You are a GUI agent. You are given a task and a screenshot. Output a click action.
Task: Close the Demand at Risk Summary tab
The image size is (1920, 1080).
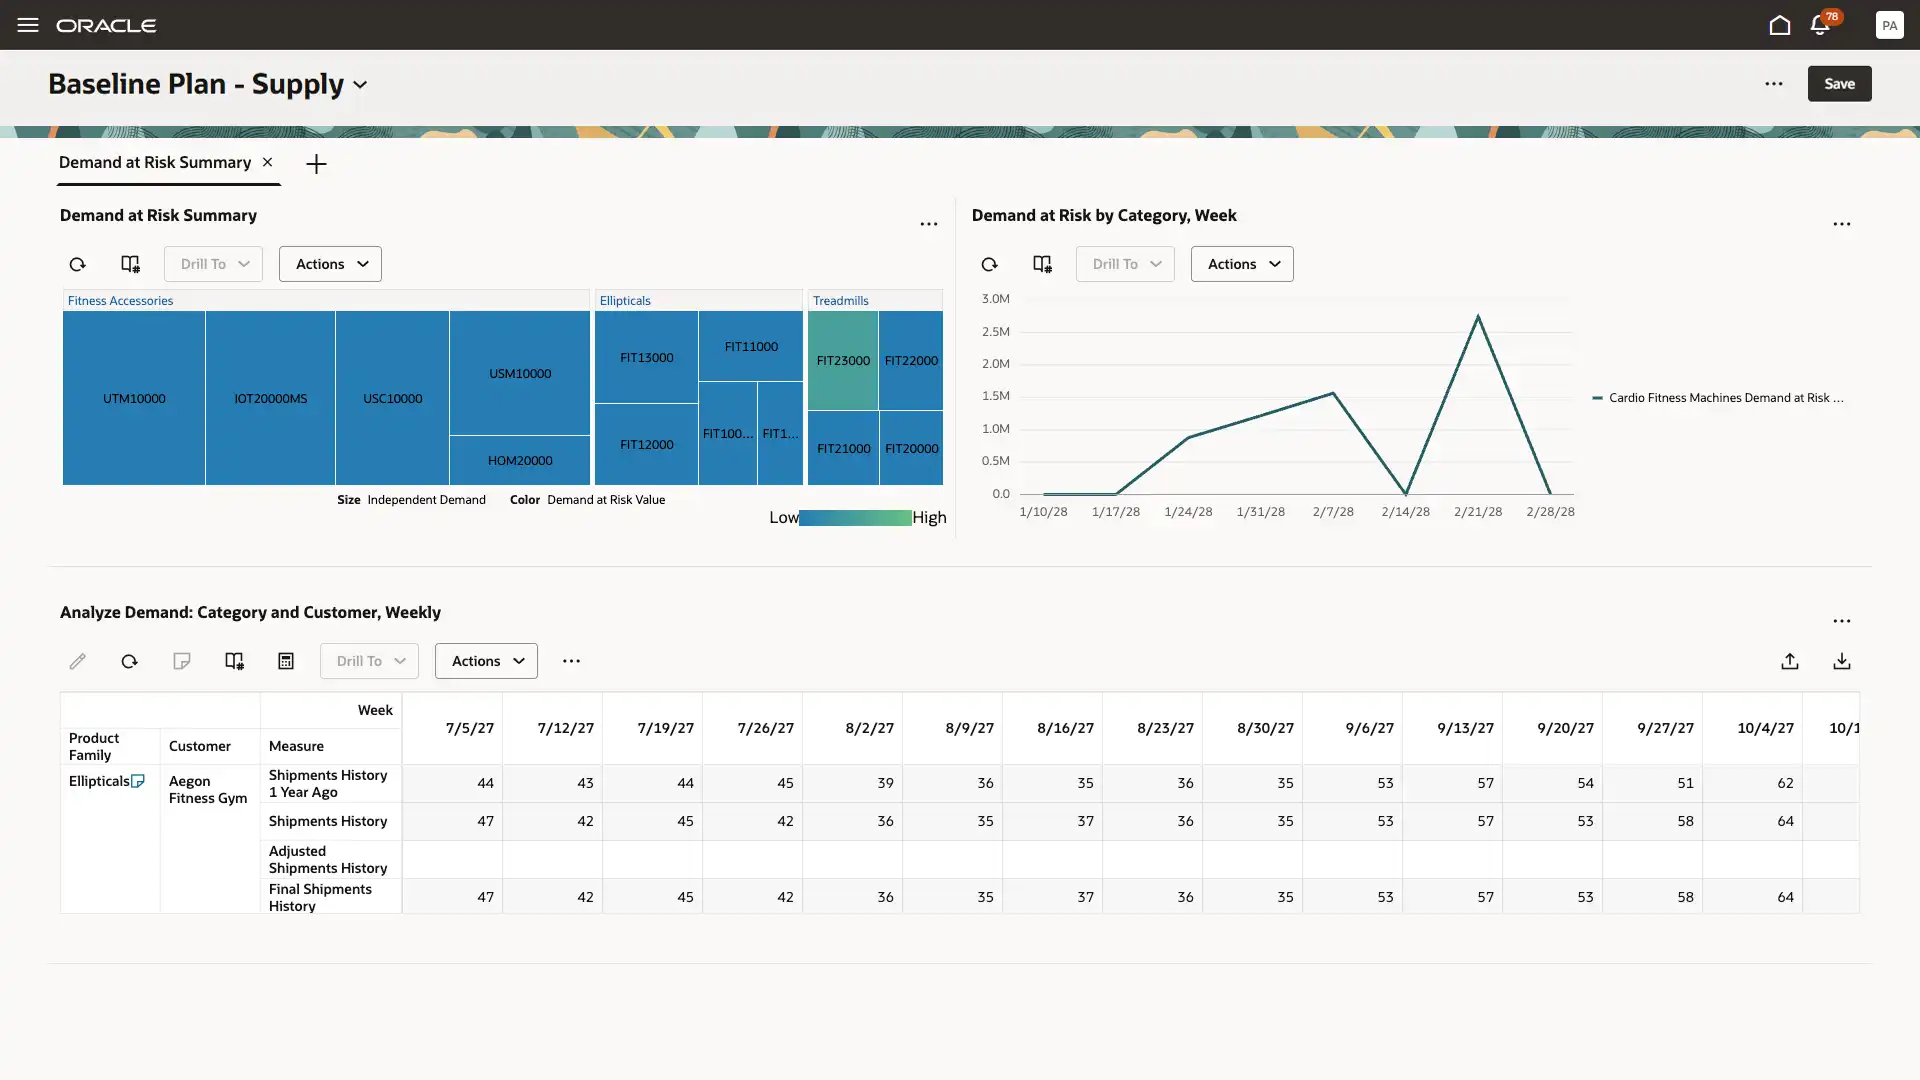267,162
